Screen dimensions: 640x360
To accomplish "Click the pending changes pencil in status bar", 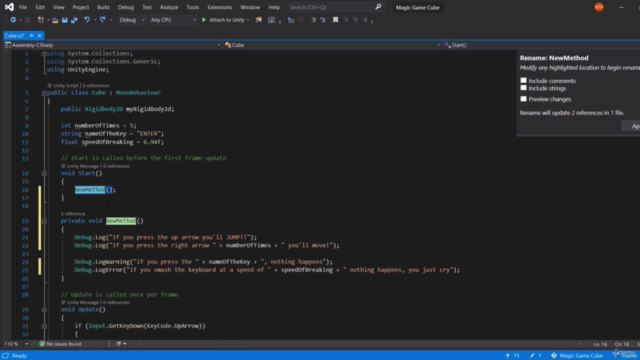I will (532, 356).
